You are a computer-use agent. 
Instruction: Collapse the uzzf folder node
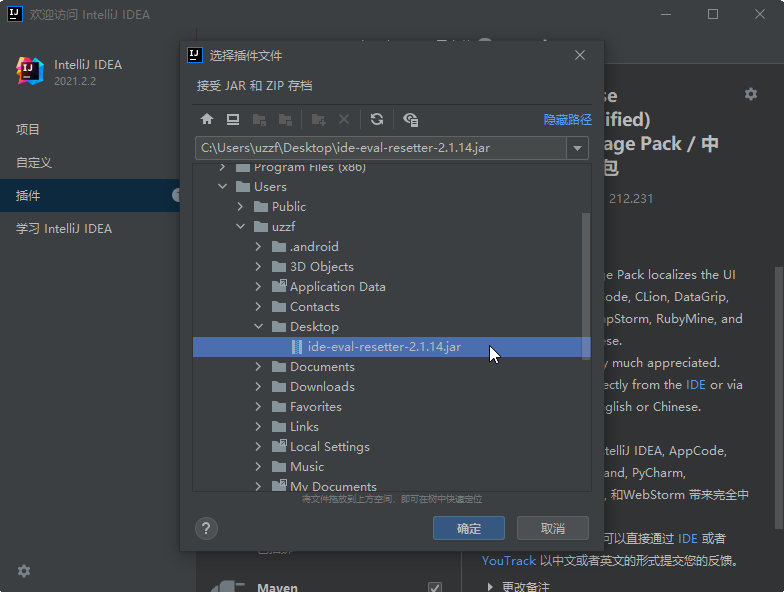[240, 226]
